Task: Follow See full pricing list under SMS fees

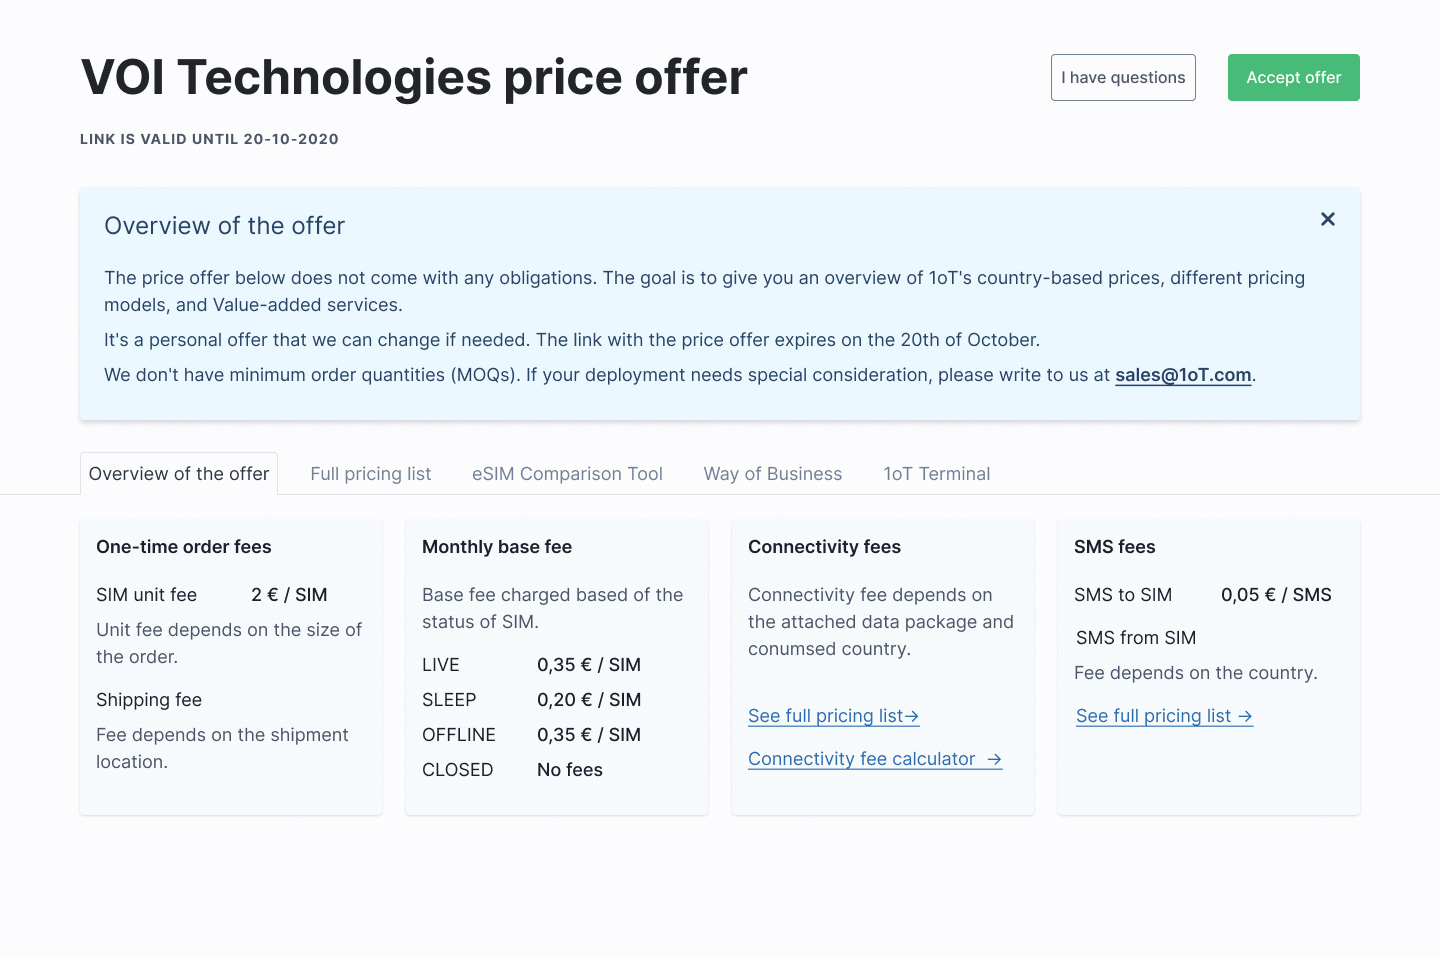Action: pyautogui.click(x=1153, y=716)
